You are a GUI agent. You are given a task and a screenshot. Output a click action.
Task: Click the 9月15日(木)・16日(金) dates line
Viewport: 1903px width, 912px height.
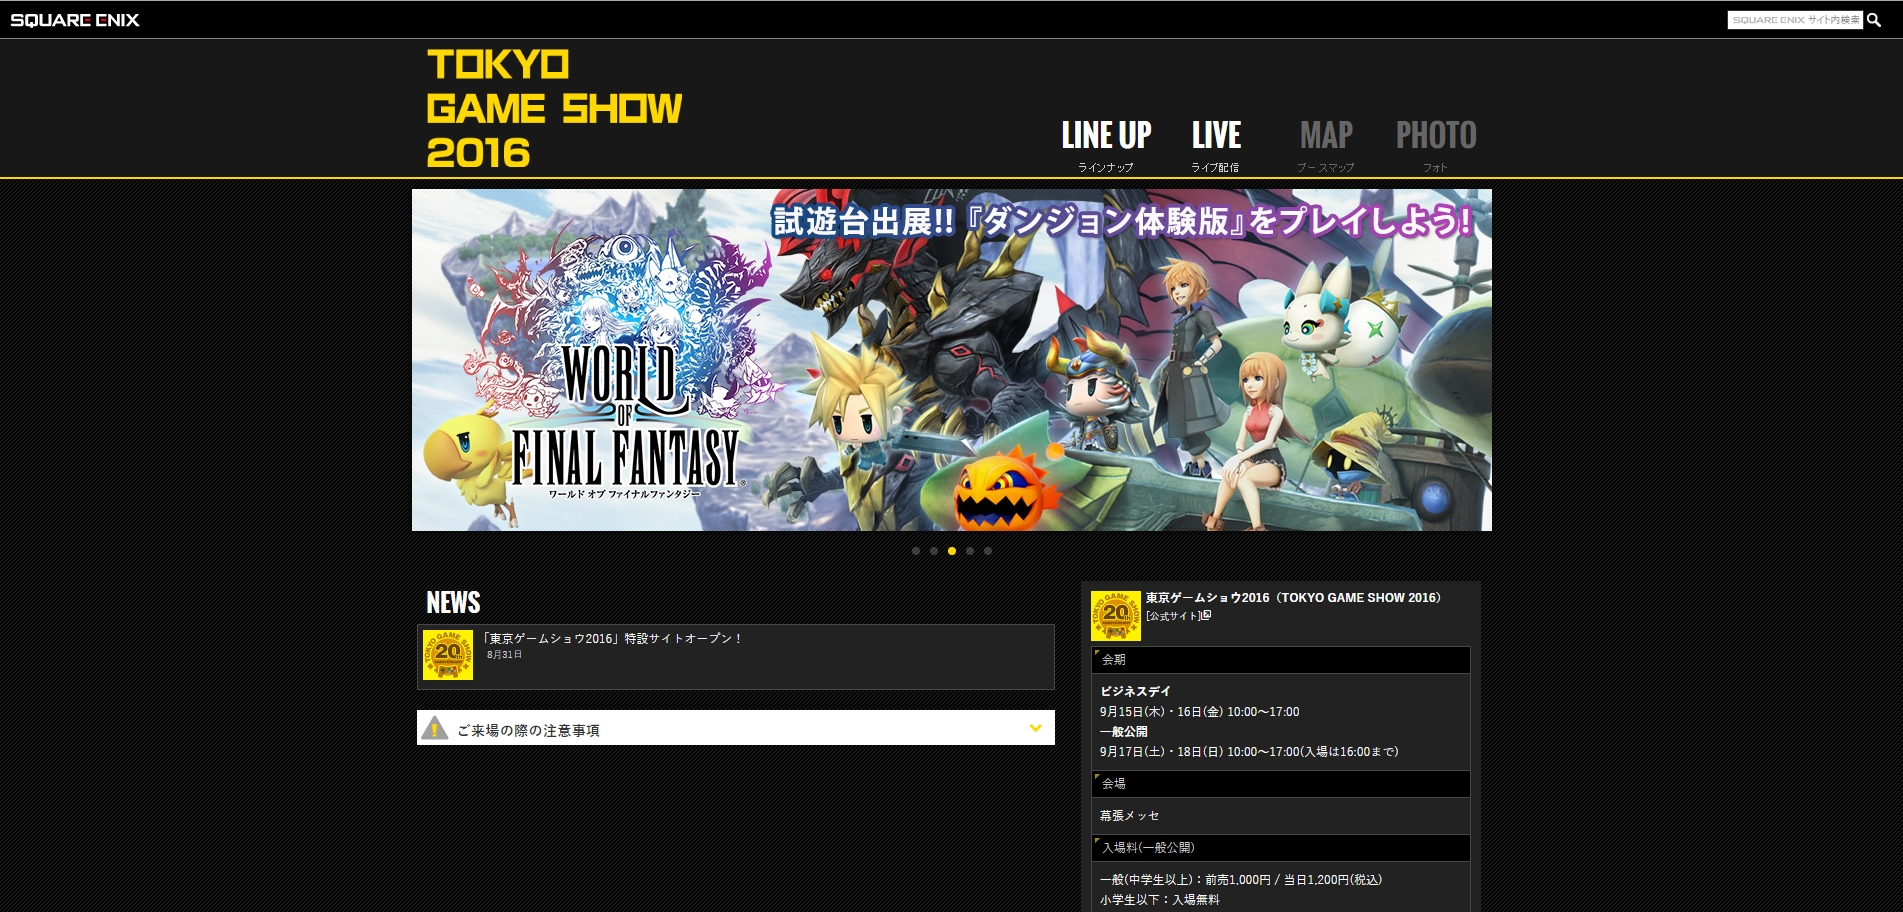pyautogui.click(x=1200, y=712)
